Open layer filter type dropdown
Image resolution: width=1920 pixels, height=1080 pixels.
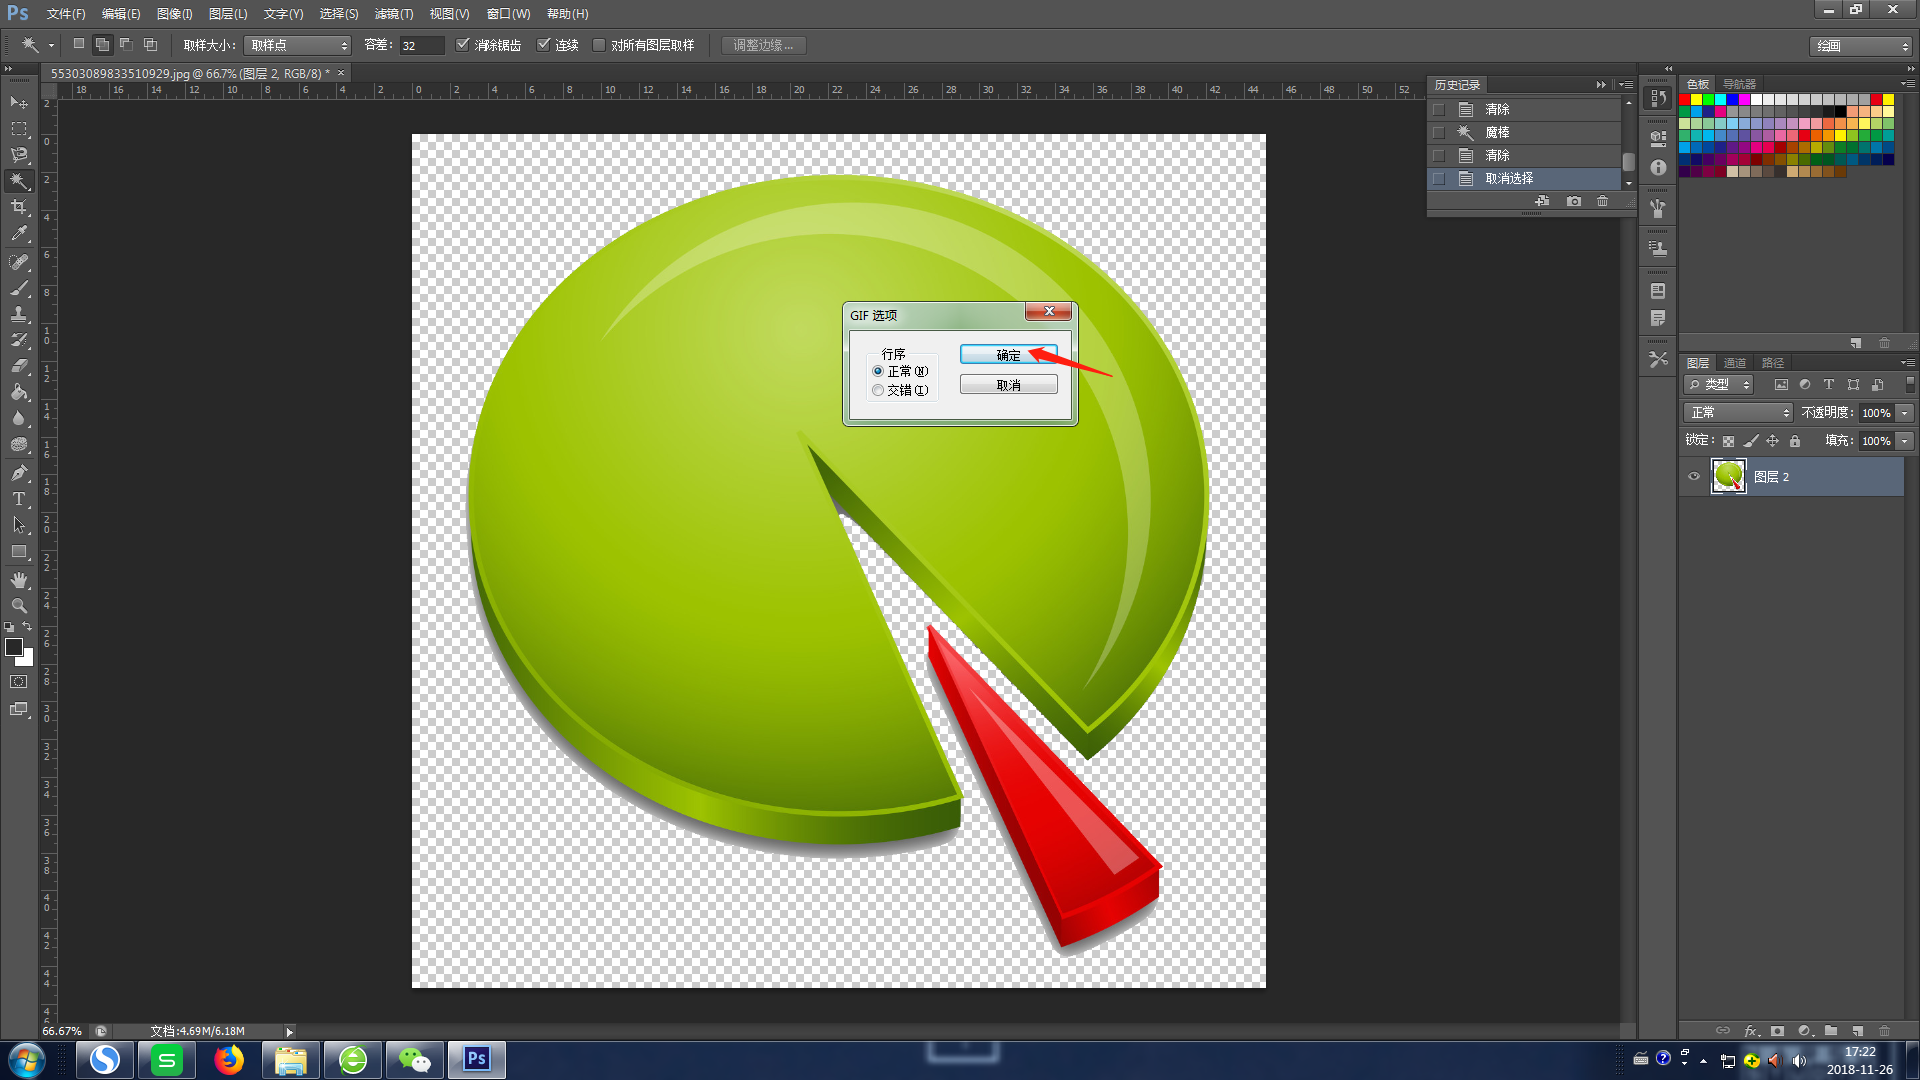click(x=1719, y=384)
